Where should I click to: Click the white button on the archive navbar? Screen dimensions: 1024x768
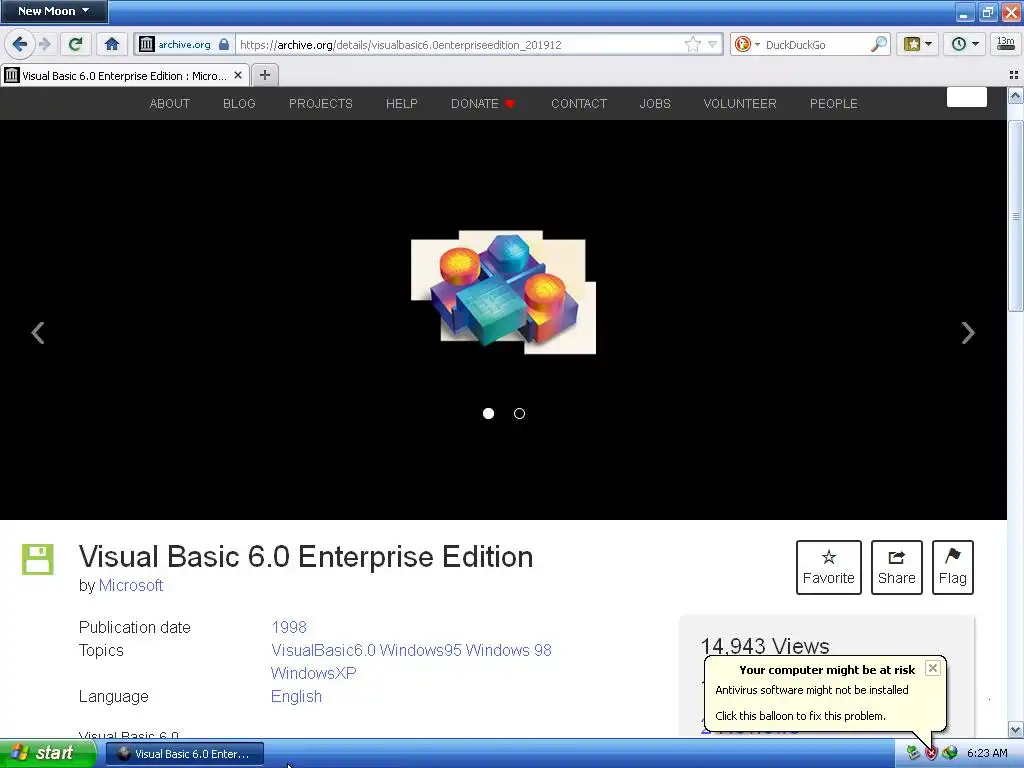(967, 97)
